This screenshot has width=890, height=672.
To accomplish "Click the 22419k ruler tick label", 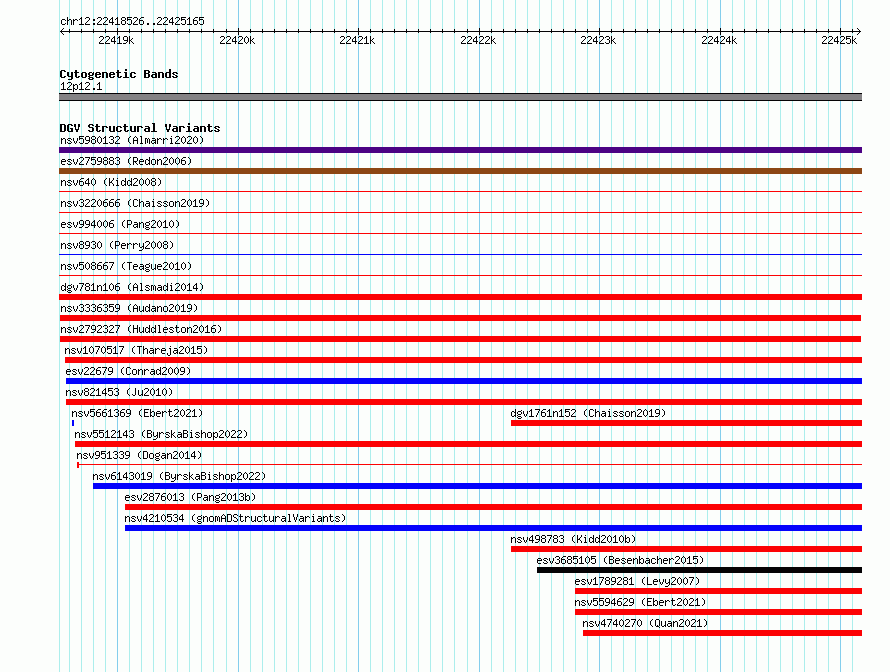I will pos(116,40).
